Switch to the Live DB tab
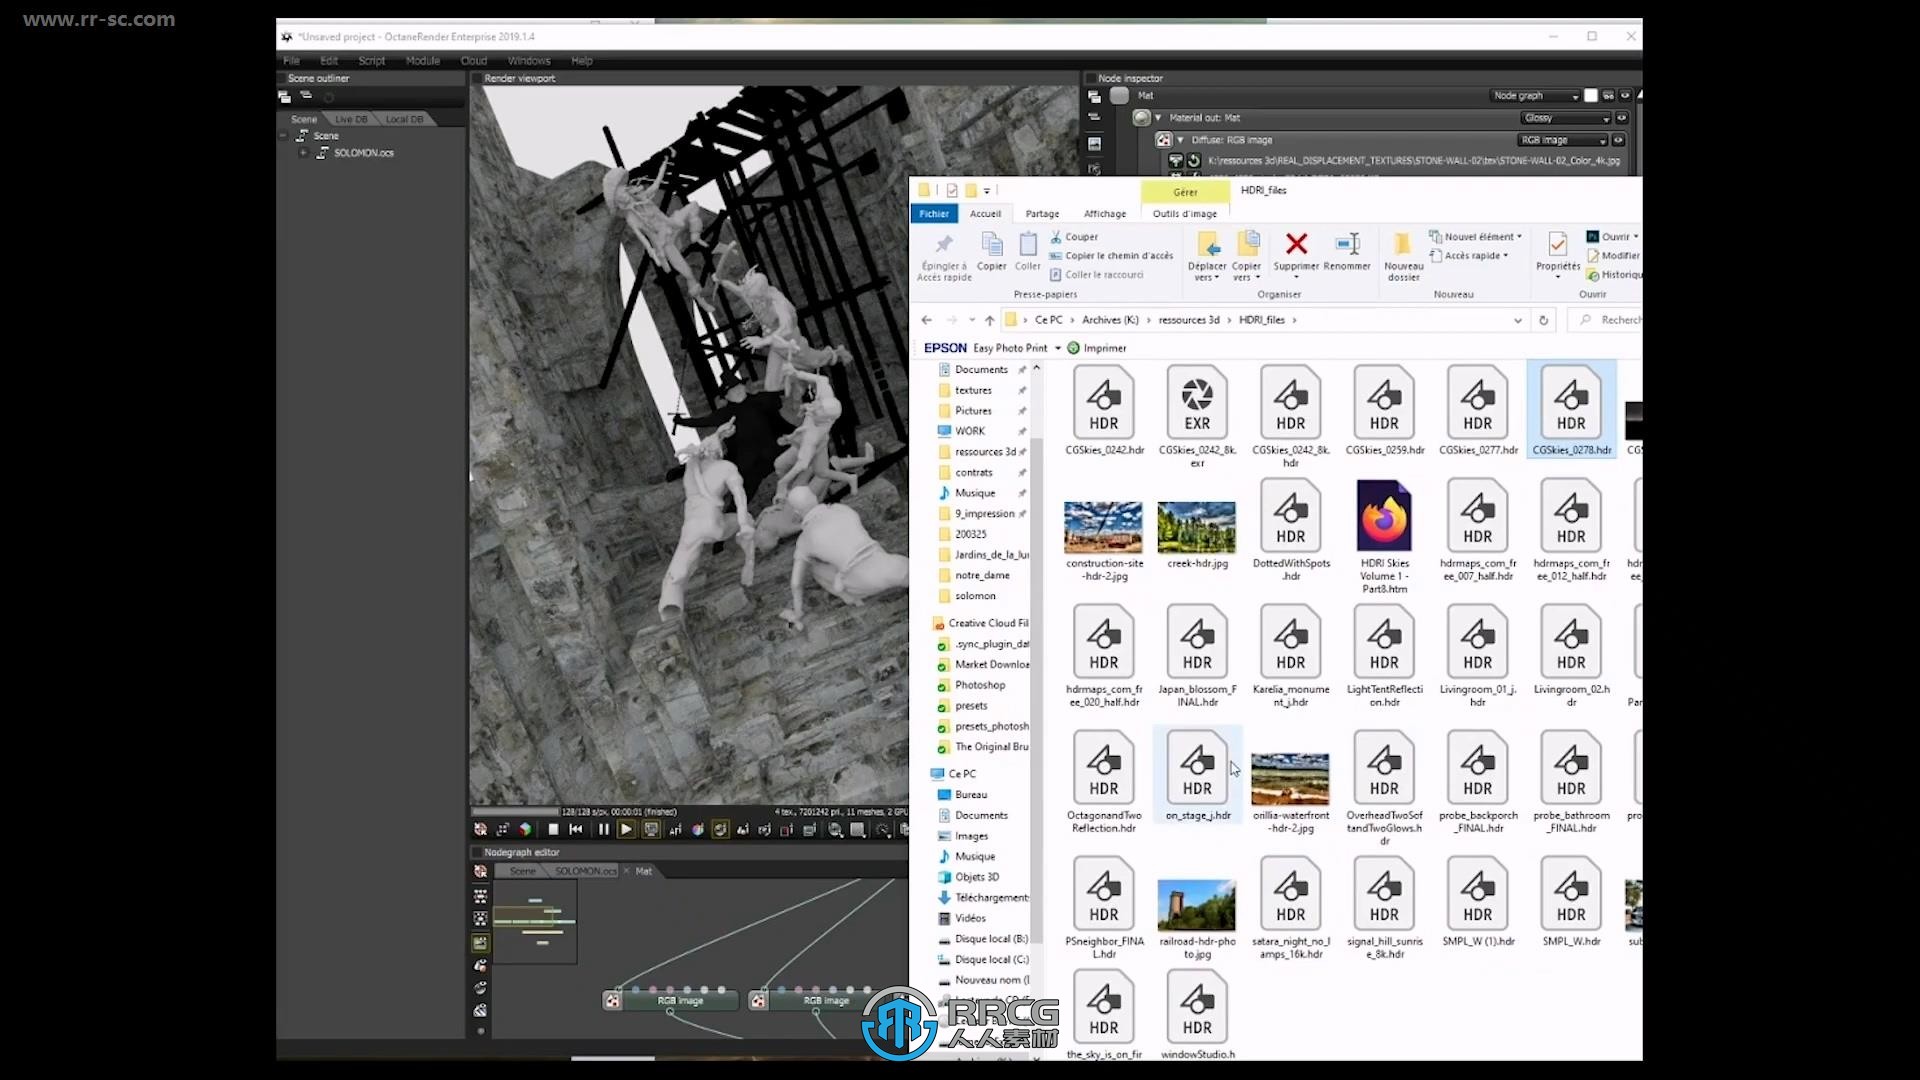Viewport: 1920px width, 1080px height. (351, 119)
